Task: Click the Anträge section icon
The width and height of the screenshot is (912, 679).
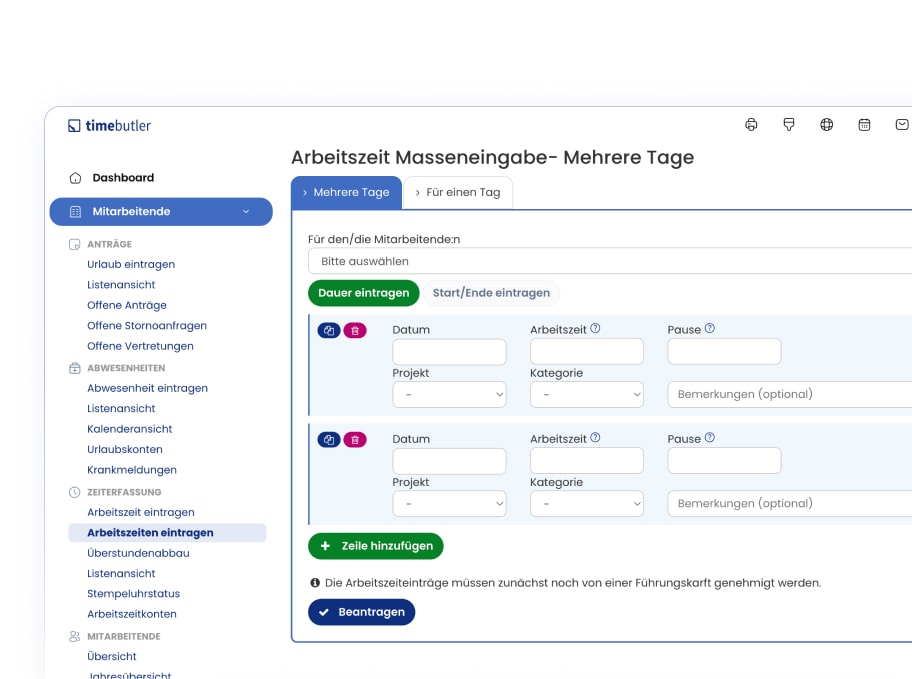Action: [x=74, y=244]
